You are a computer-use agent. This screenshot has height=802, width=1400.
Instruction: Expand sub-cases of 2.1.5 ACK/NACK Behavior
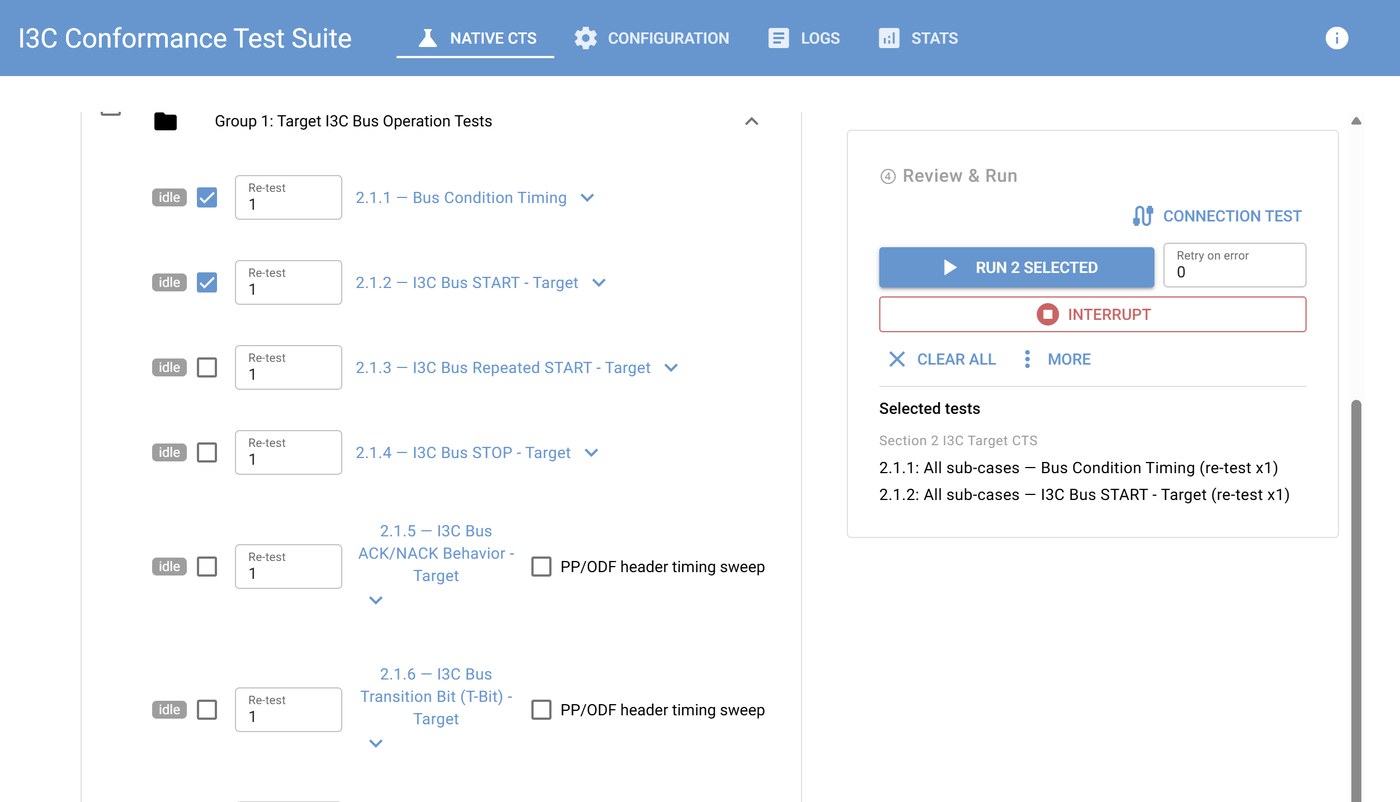(376, 600)
